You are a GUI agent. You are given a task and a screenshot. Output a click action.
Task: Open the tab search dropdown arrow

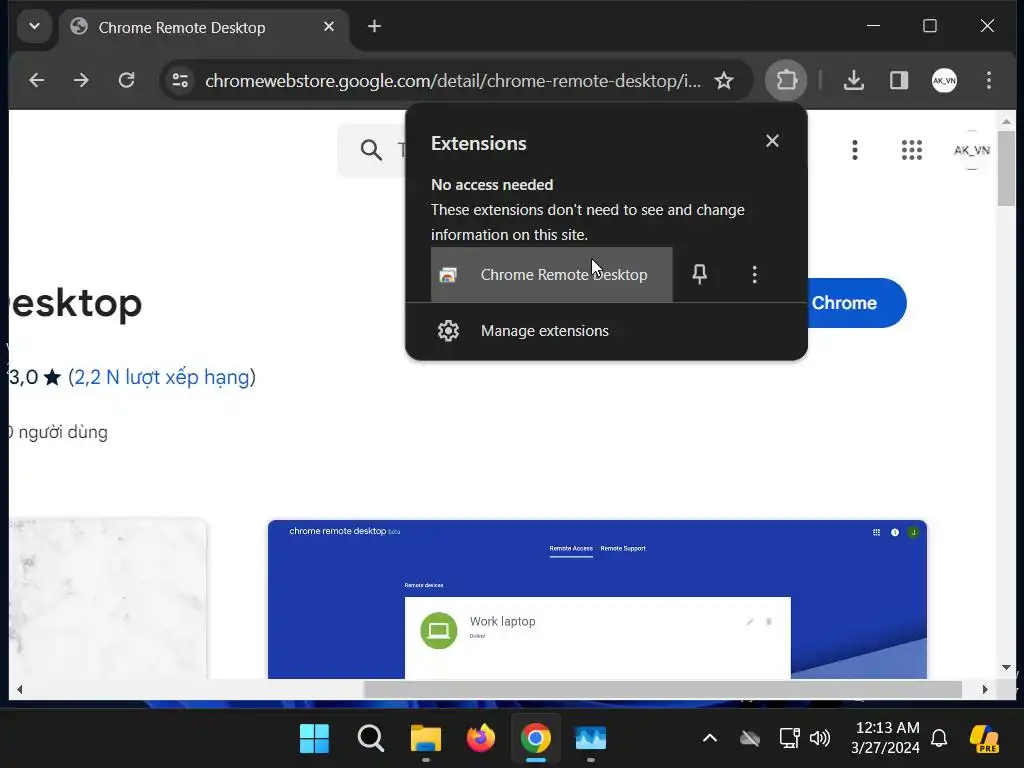(x=34, y=27)
